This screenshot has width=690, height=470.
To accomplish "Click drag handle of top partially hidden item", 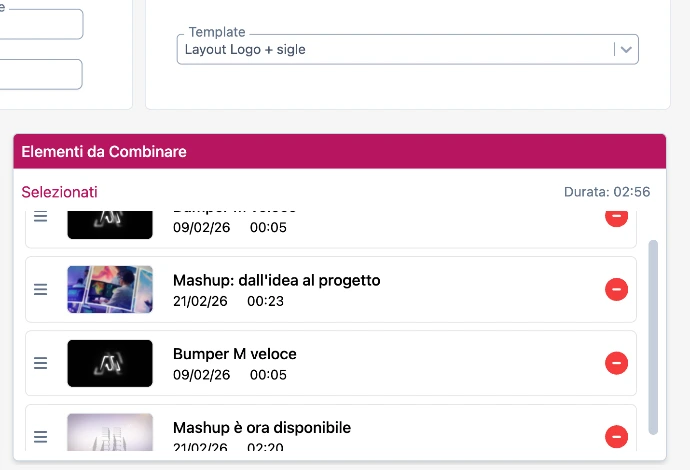I will [41, 217].
